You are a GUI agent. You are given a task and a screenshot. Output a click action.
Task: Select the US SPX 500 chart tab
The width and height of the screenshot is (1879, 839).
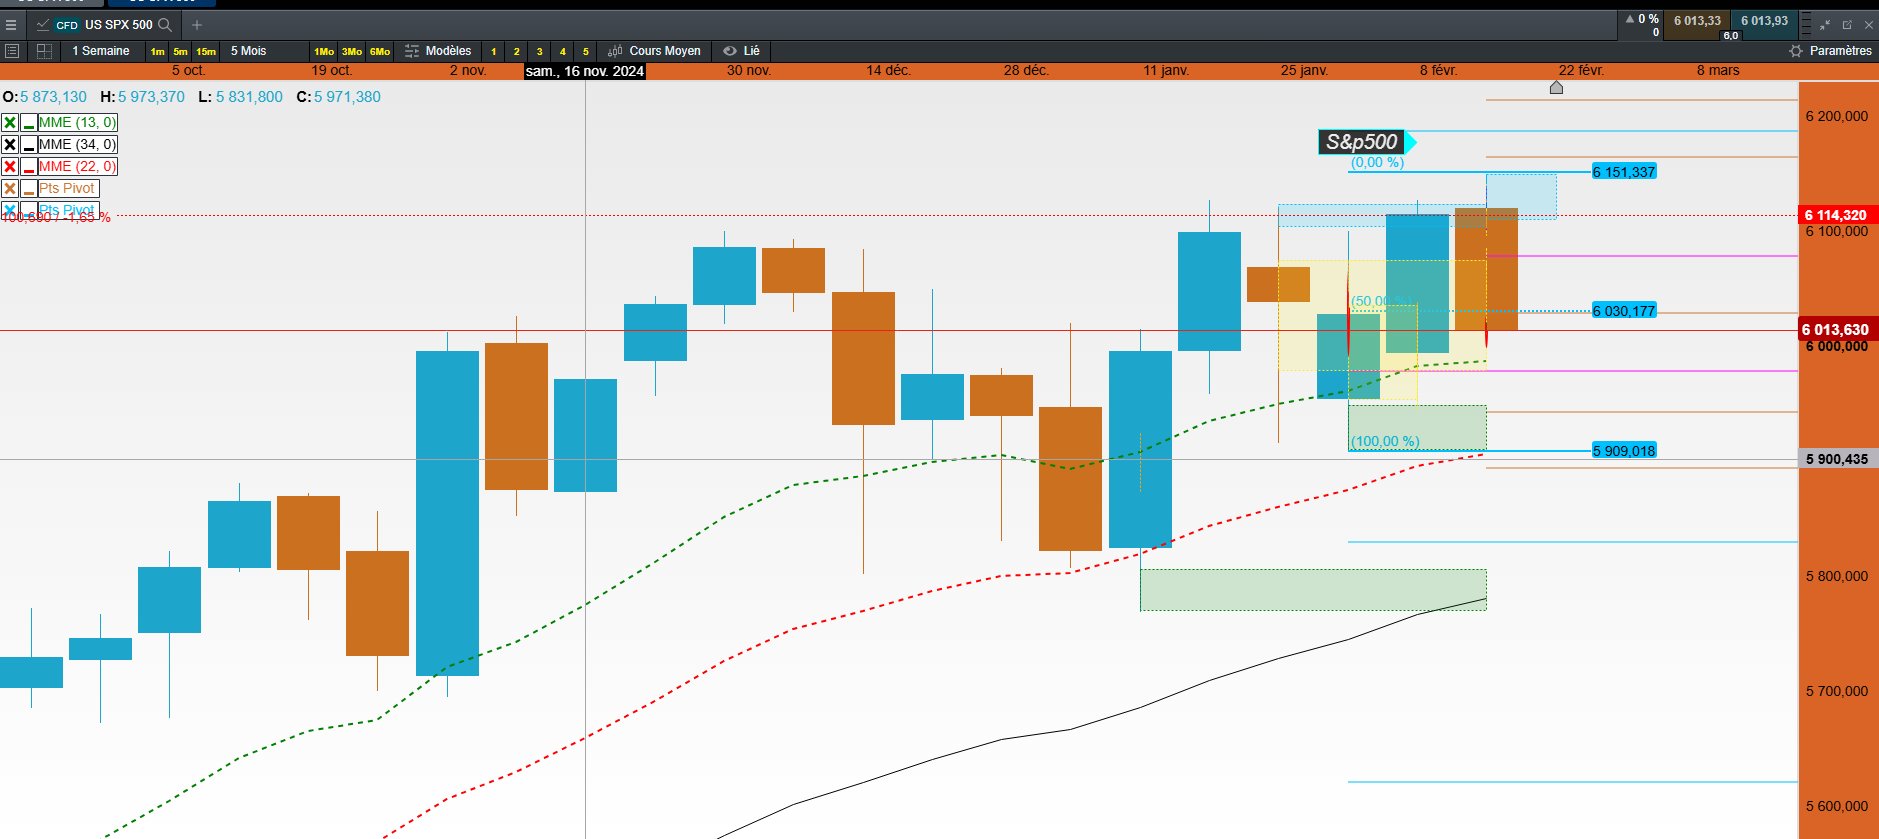104,25
